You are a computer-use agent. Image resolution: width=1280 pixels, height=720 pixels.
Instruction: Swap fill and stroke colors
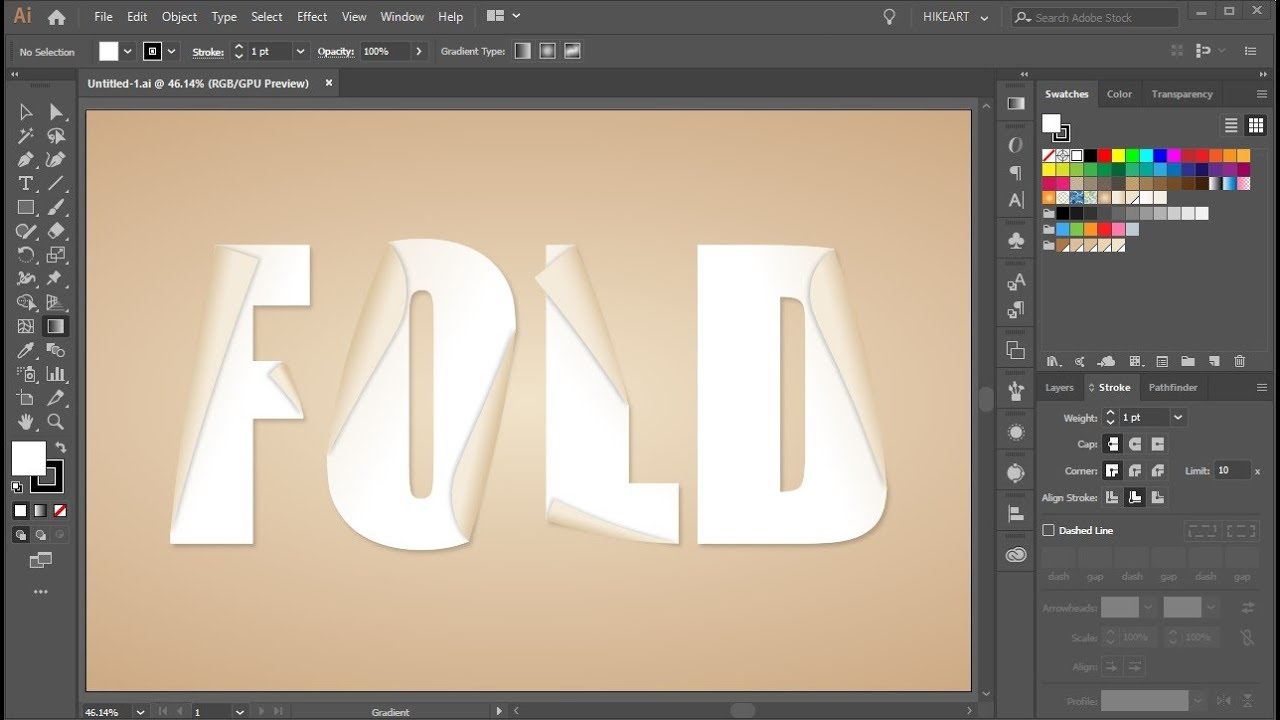tap(60, 448)
